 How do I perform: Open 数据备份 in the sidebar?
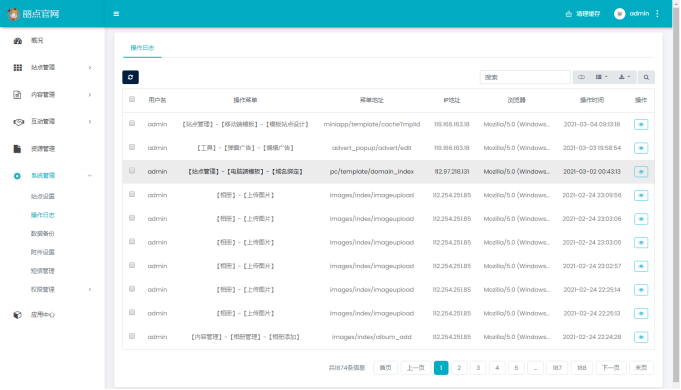tap(43, 234)
